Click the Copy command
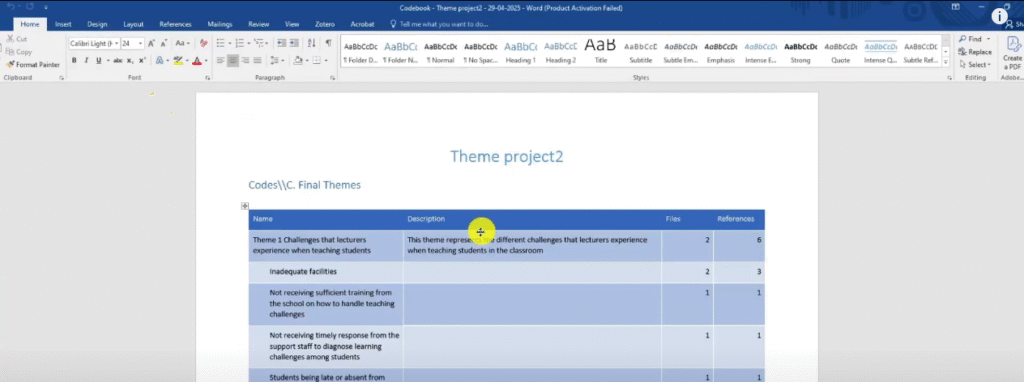 tap(19, 52)
